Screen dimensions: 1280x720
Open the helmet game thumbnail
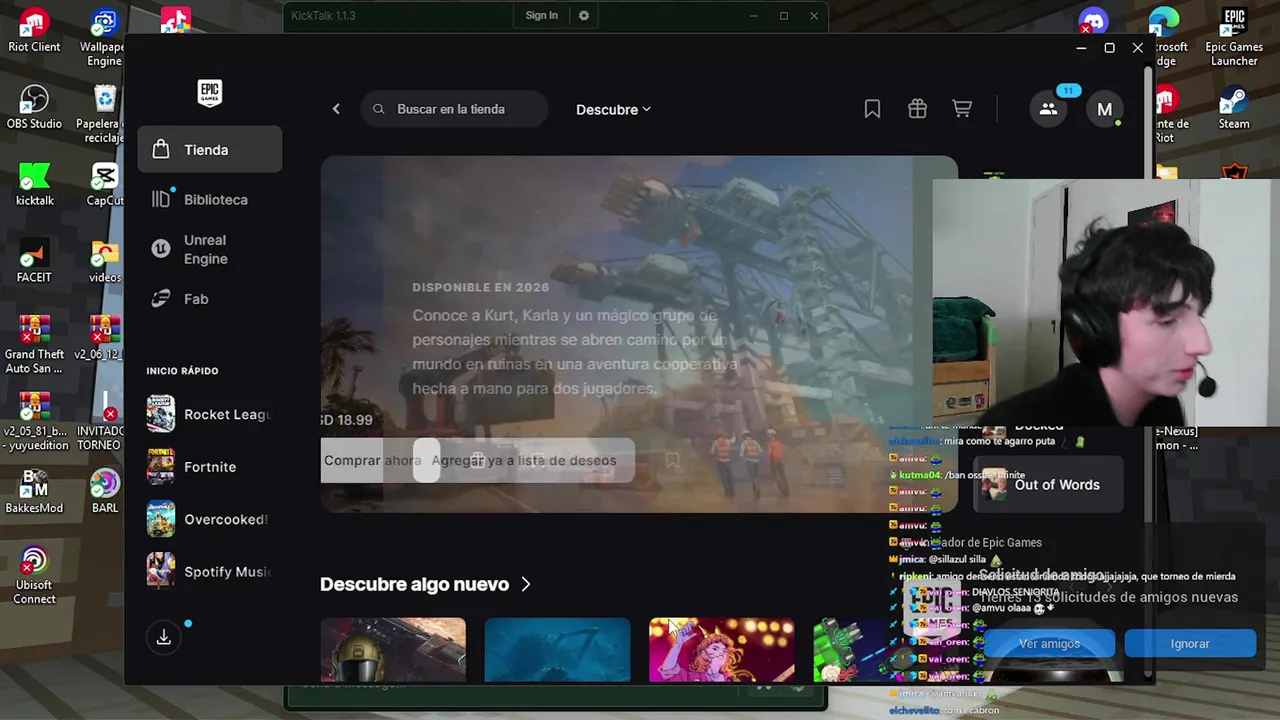[x=393, y=650]
